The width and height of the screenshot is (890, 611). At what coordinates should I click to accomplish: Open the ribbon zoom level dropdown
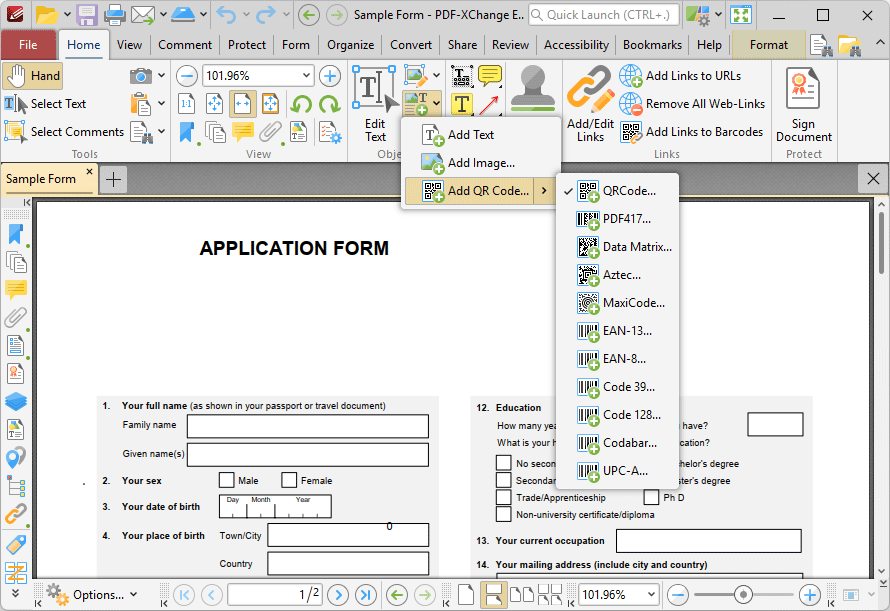point(306,76)
